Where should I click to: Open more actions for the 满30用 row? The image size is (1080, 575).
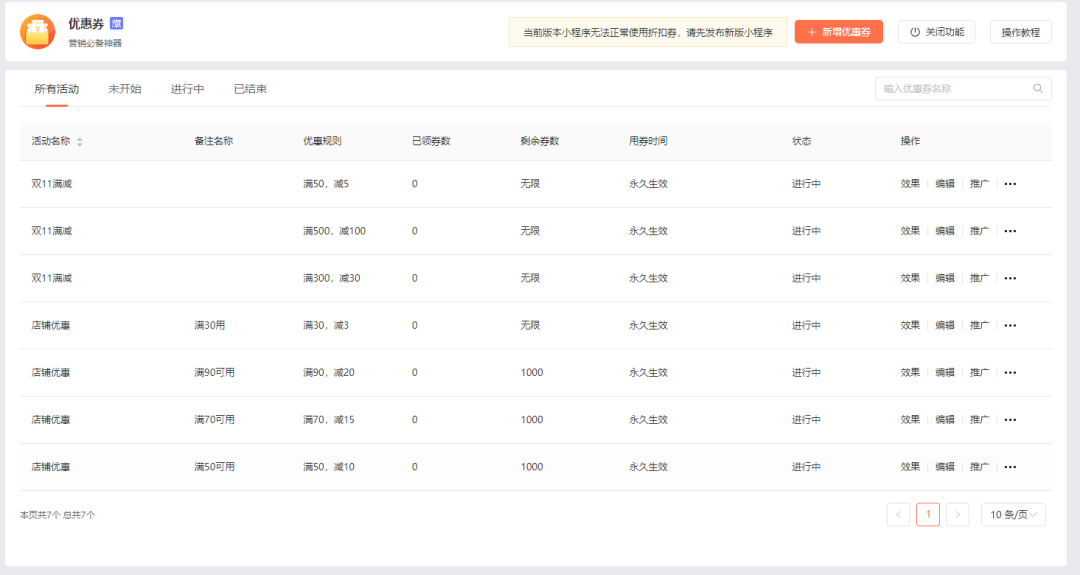[x=1010, y=325]
